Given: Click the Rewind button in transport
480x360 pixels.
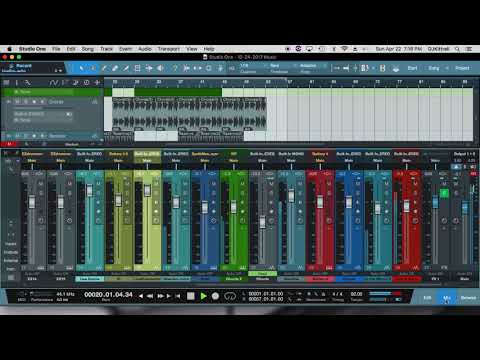Looking at the screenshot, I should pos(150,296).
